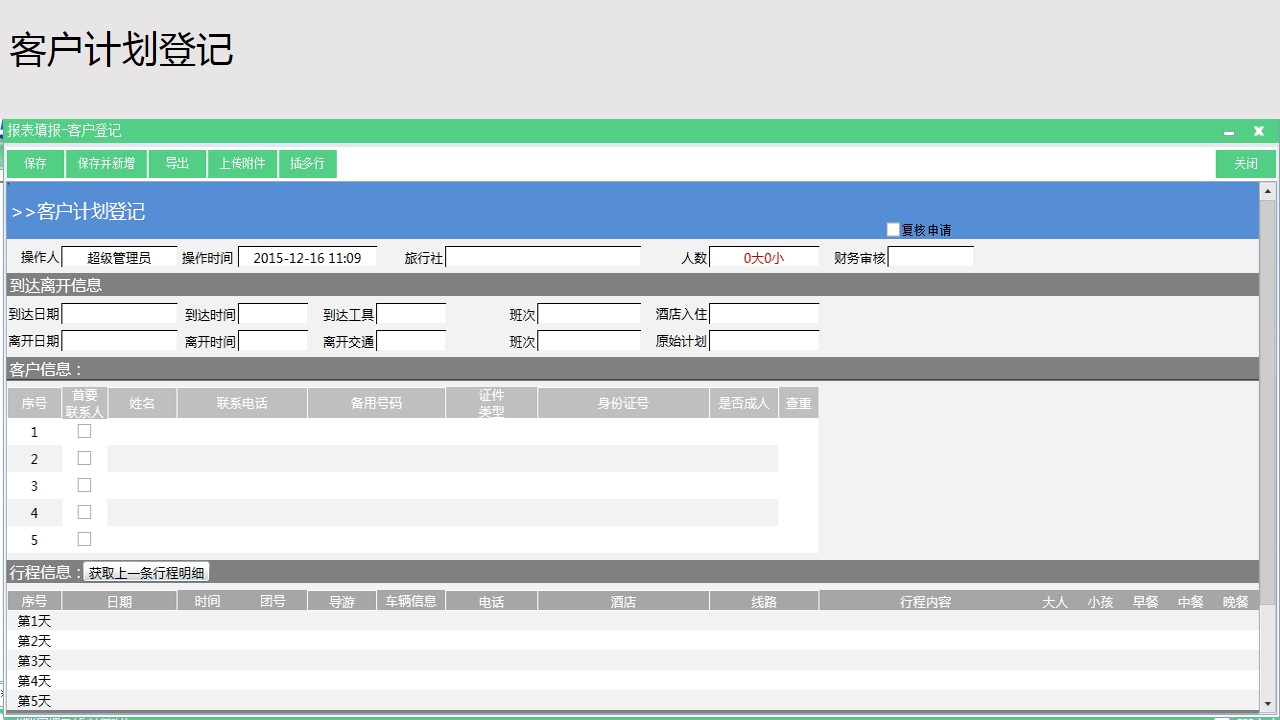
Task: Click the 到达工具 input field
Action: click(x=411, y=314)
